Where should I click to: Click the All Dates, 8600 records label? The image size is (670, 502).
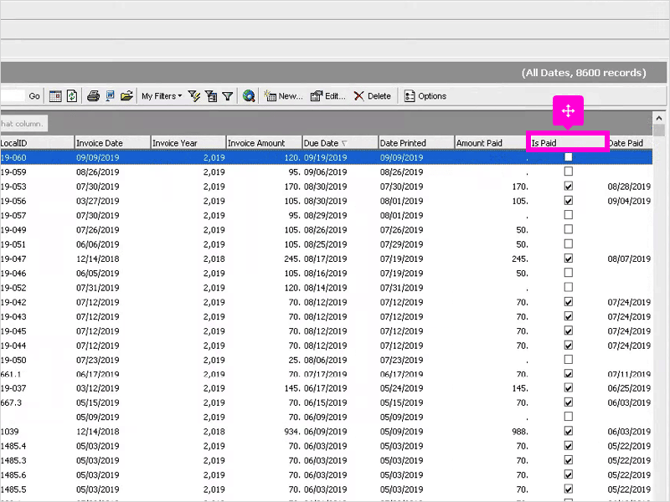[x=584, y=73]
